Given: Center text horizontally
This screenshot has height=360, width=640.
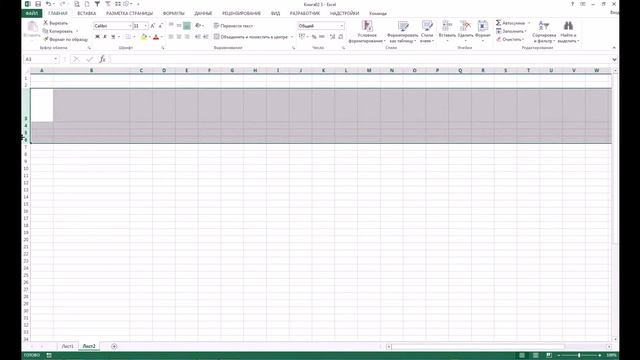Looking at the screenshot, I should (179, 37).
